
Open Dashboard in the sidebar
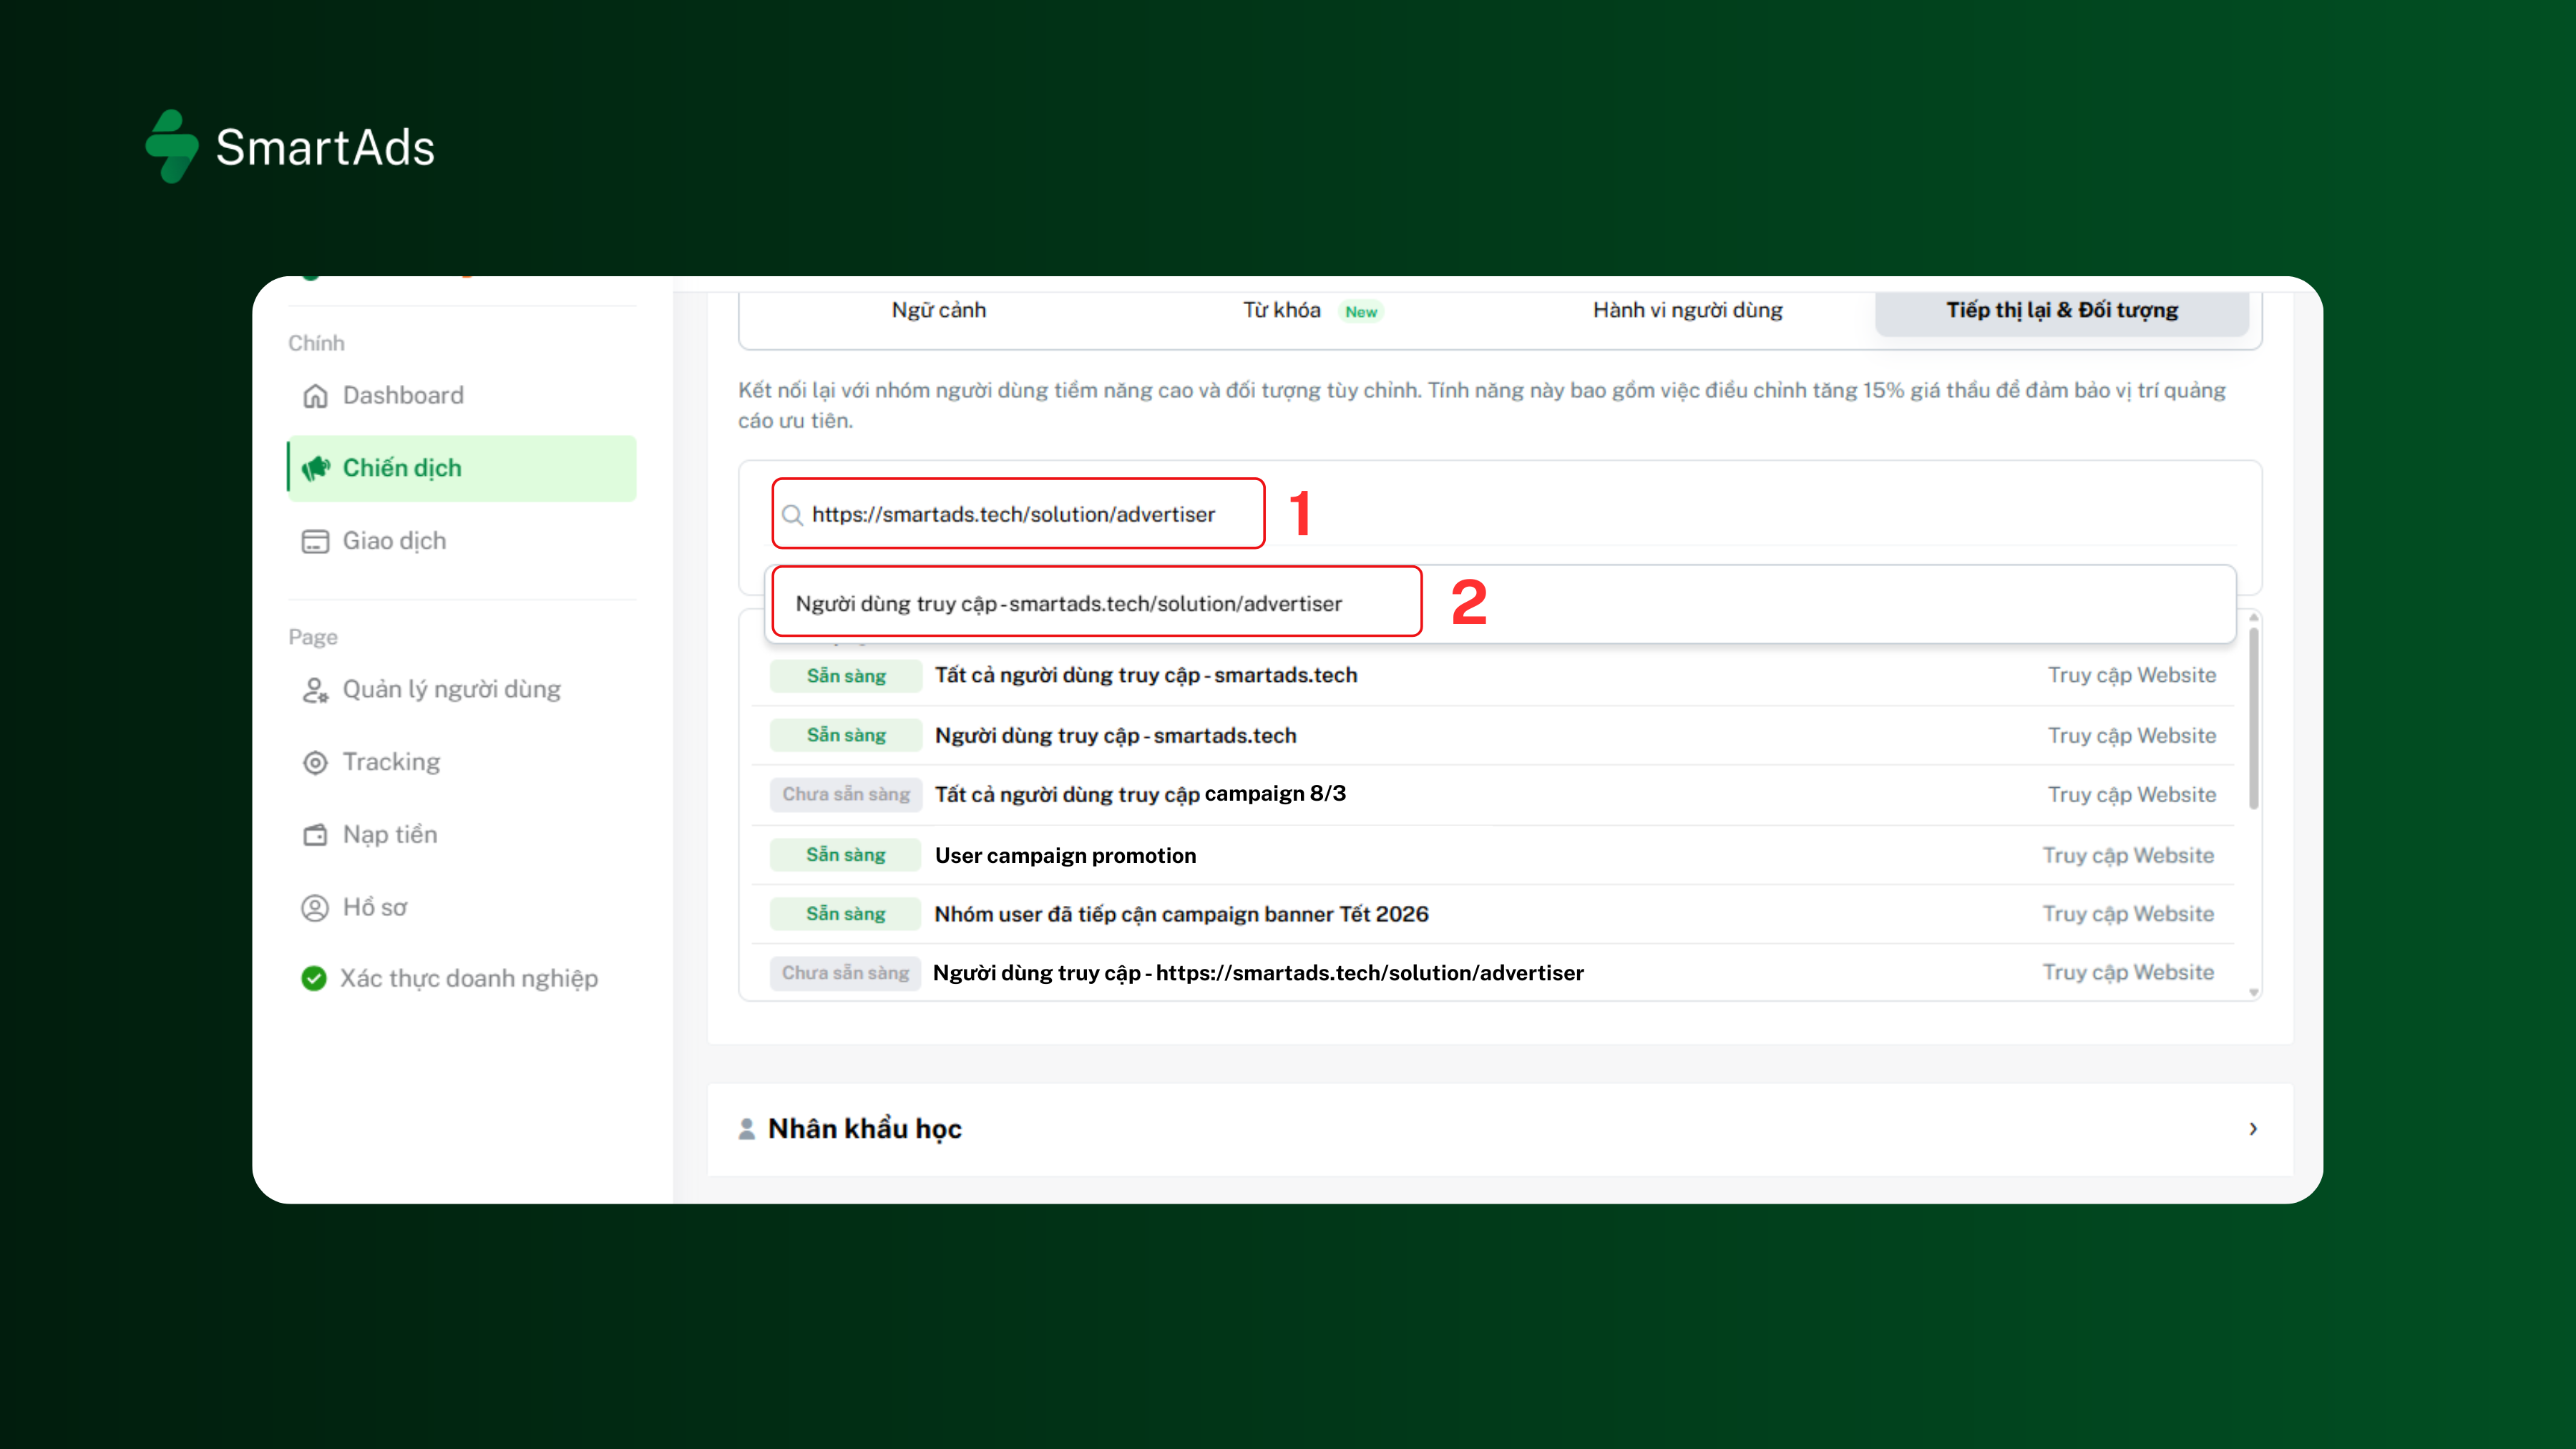[462, 396]
